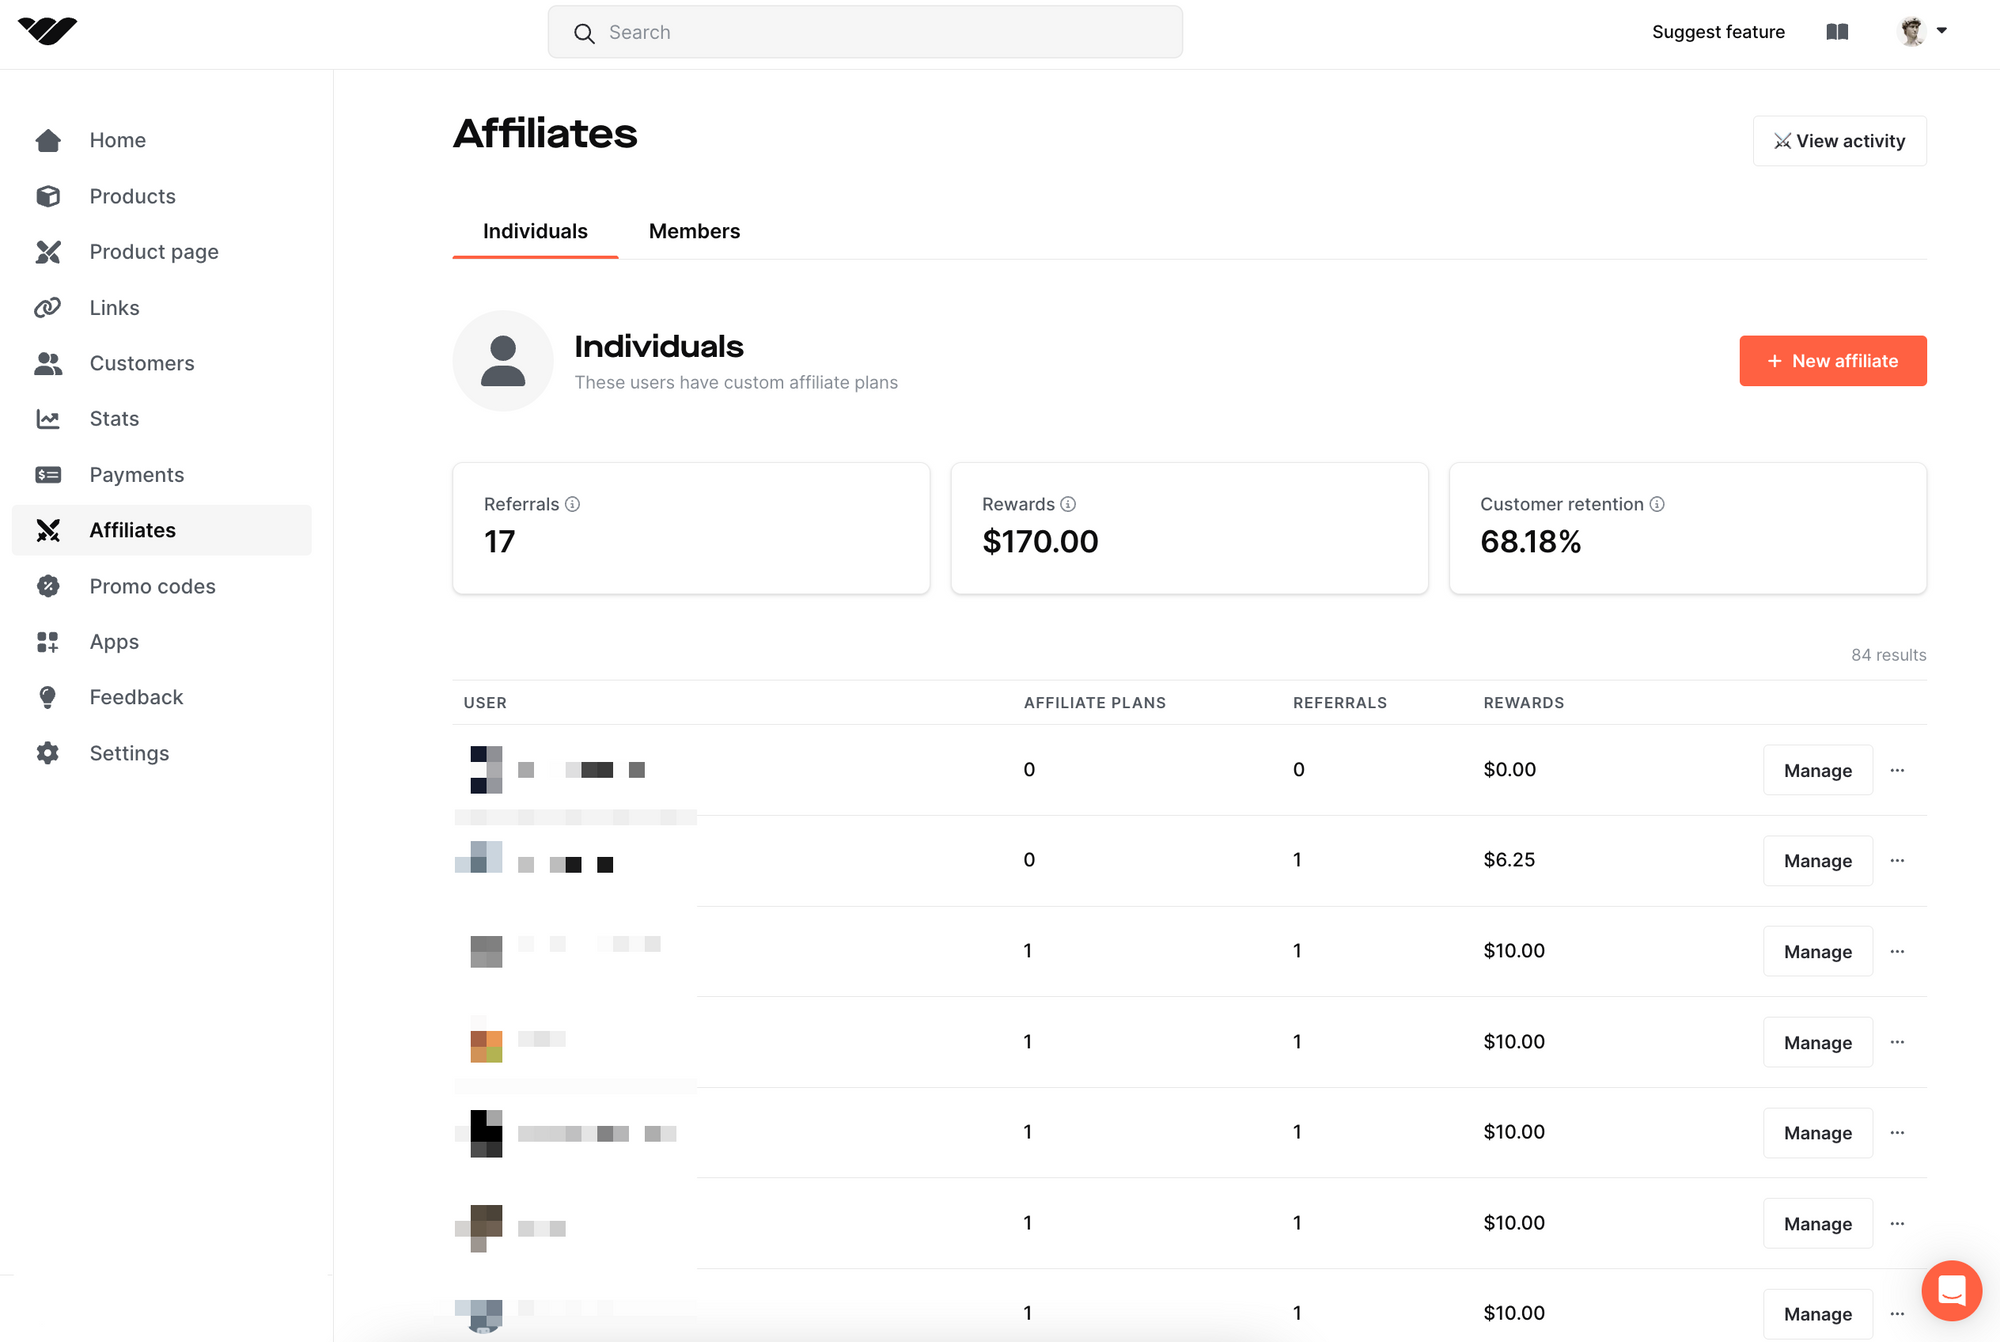This screenshot has height=1342, width=2000.
Task: Click Manage for the third affiliate row
Action: 1817,951
